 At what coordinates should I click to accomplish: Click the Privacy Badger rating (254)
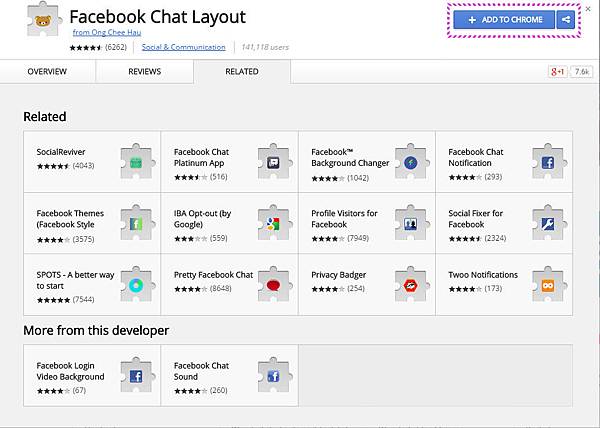pos(338,289)
